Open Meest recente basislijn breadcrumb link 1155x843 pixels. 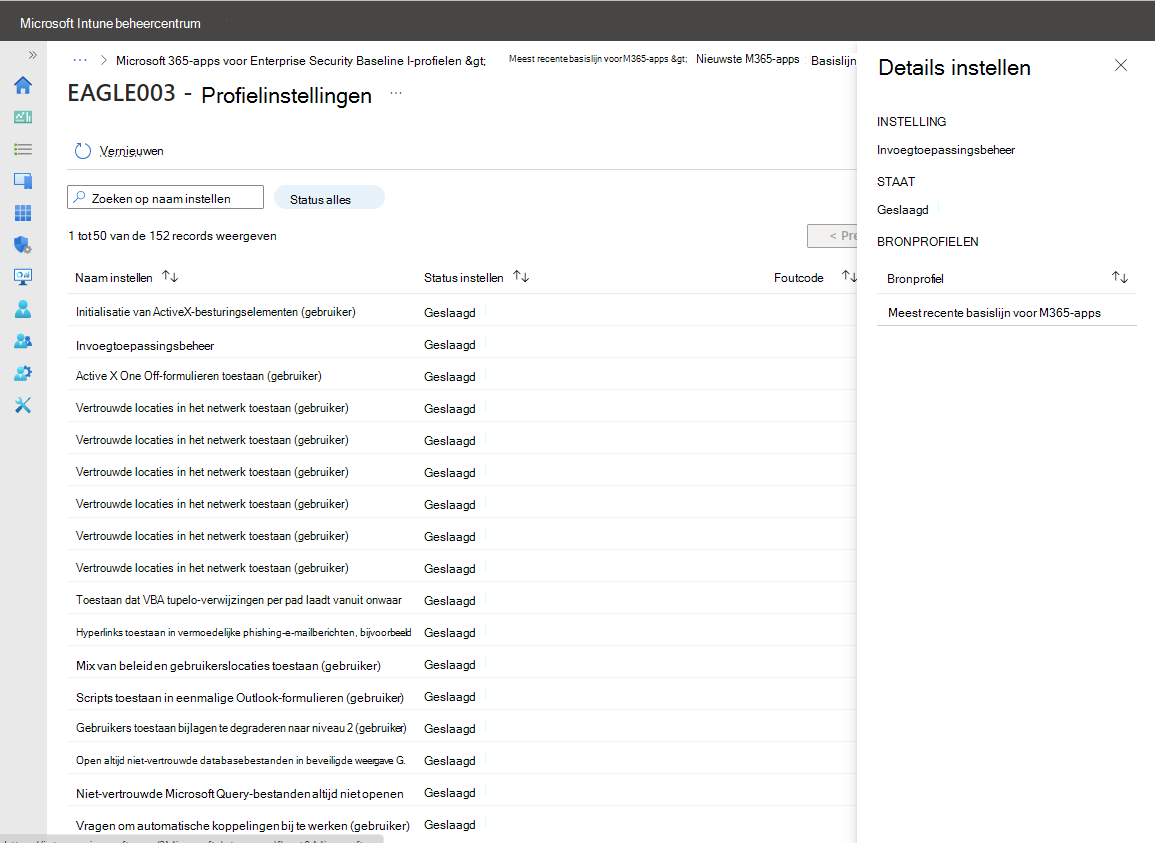click(597, 59)
